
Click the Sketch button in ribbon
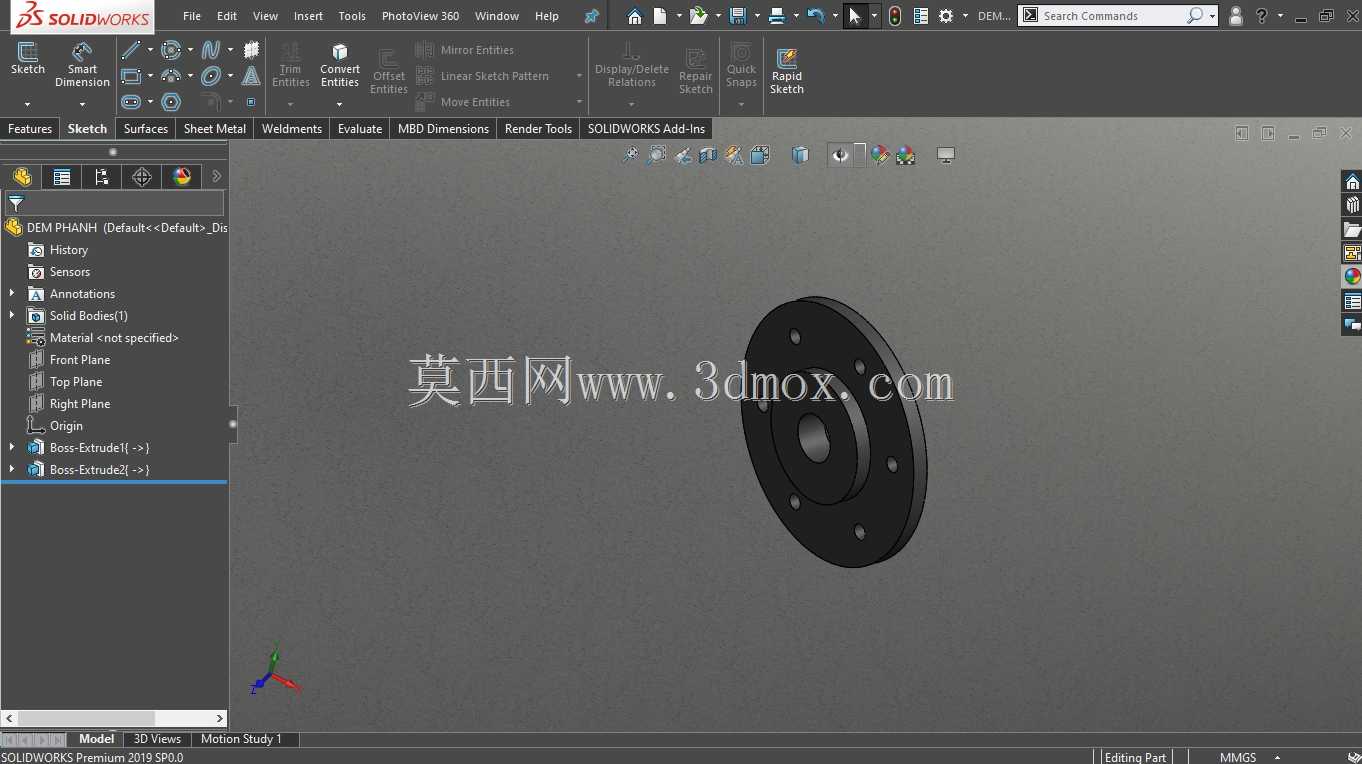[x=28, y=59]
